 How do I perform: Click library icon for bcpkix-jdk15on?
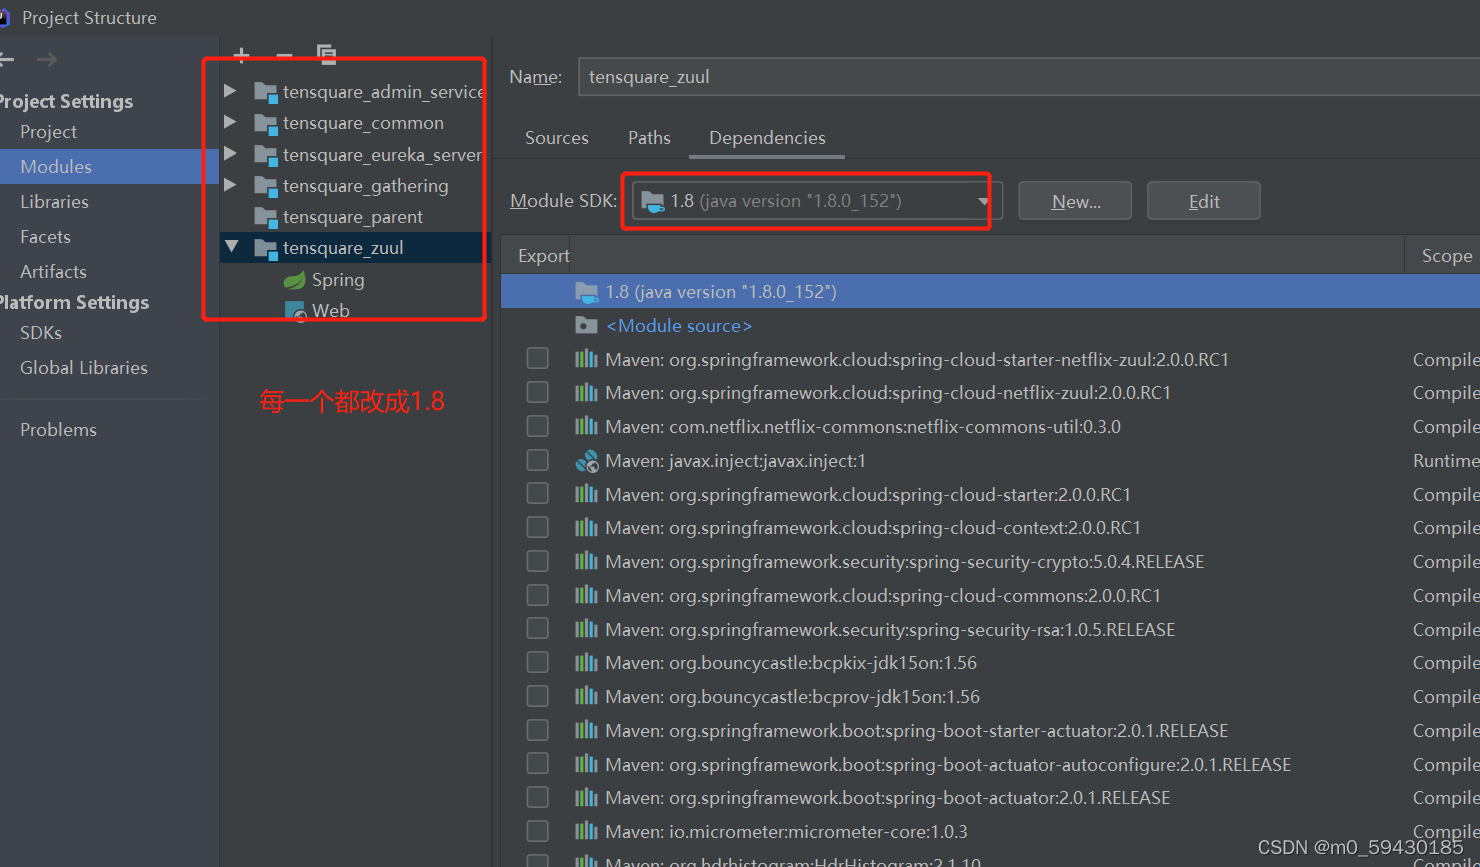pyautogui.click(x=587, y=663)
